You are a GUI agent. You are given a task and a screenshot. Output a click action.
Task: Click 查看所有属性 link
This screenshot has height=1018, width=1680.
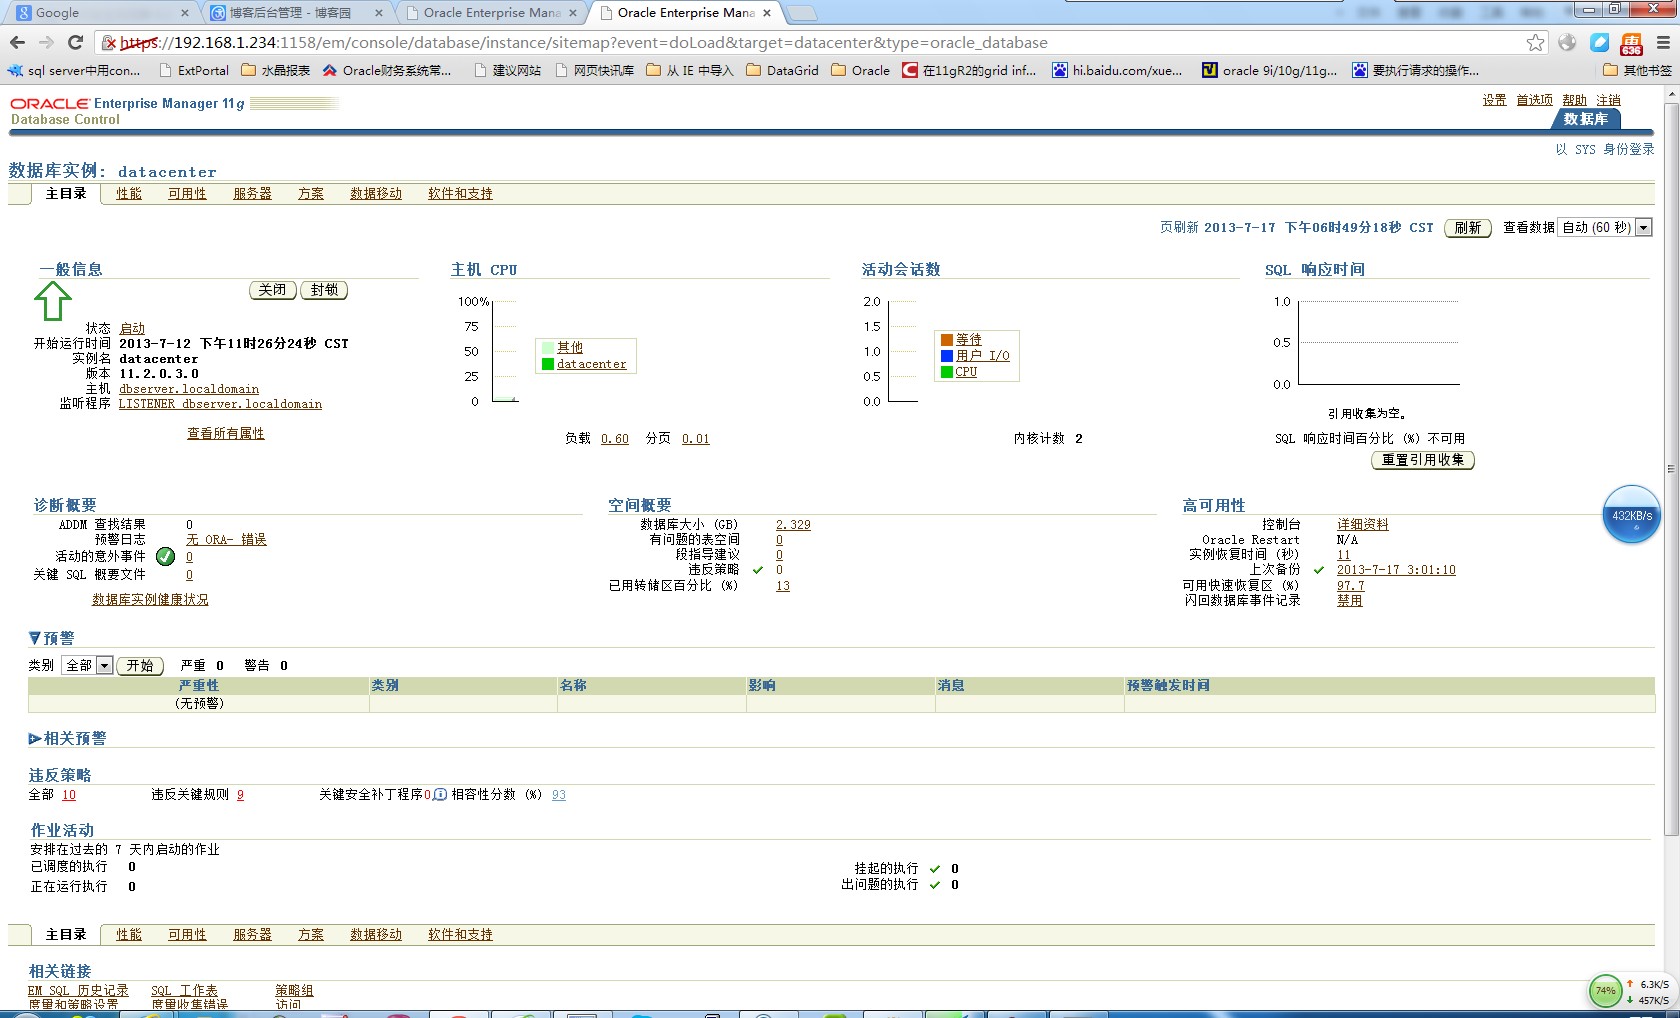pyautogui.click(x=226, y=434)
